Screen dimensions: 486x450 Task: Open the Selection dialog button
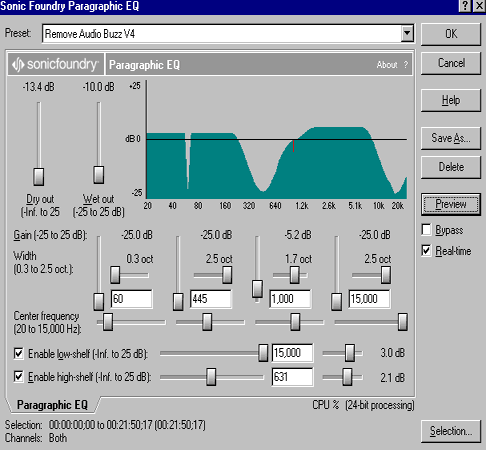coord(451,431)
